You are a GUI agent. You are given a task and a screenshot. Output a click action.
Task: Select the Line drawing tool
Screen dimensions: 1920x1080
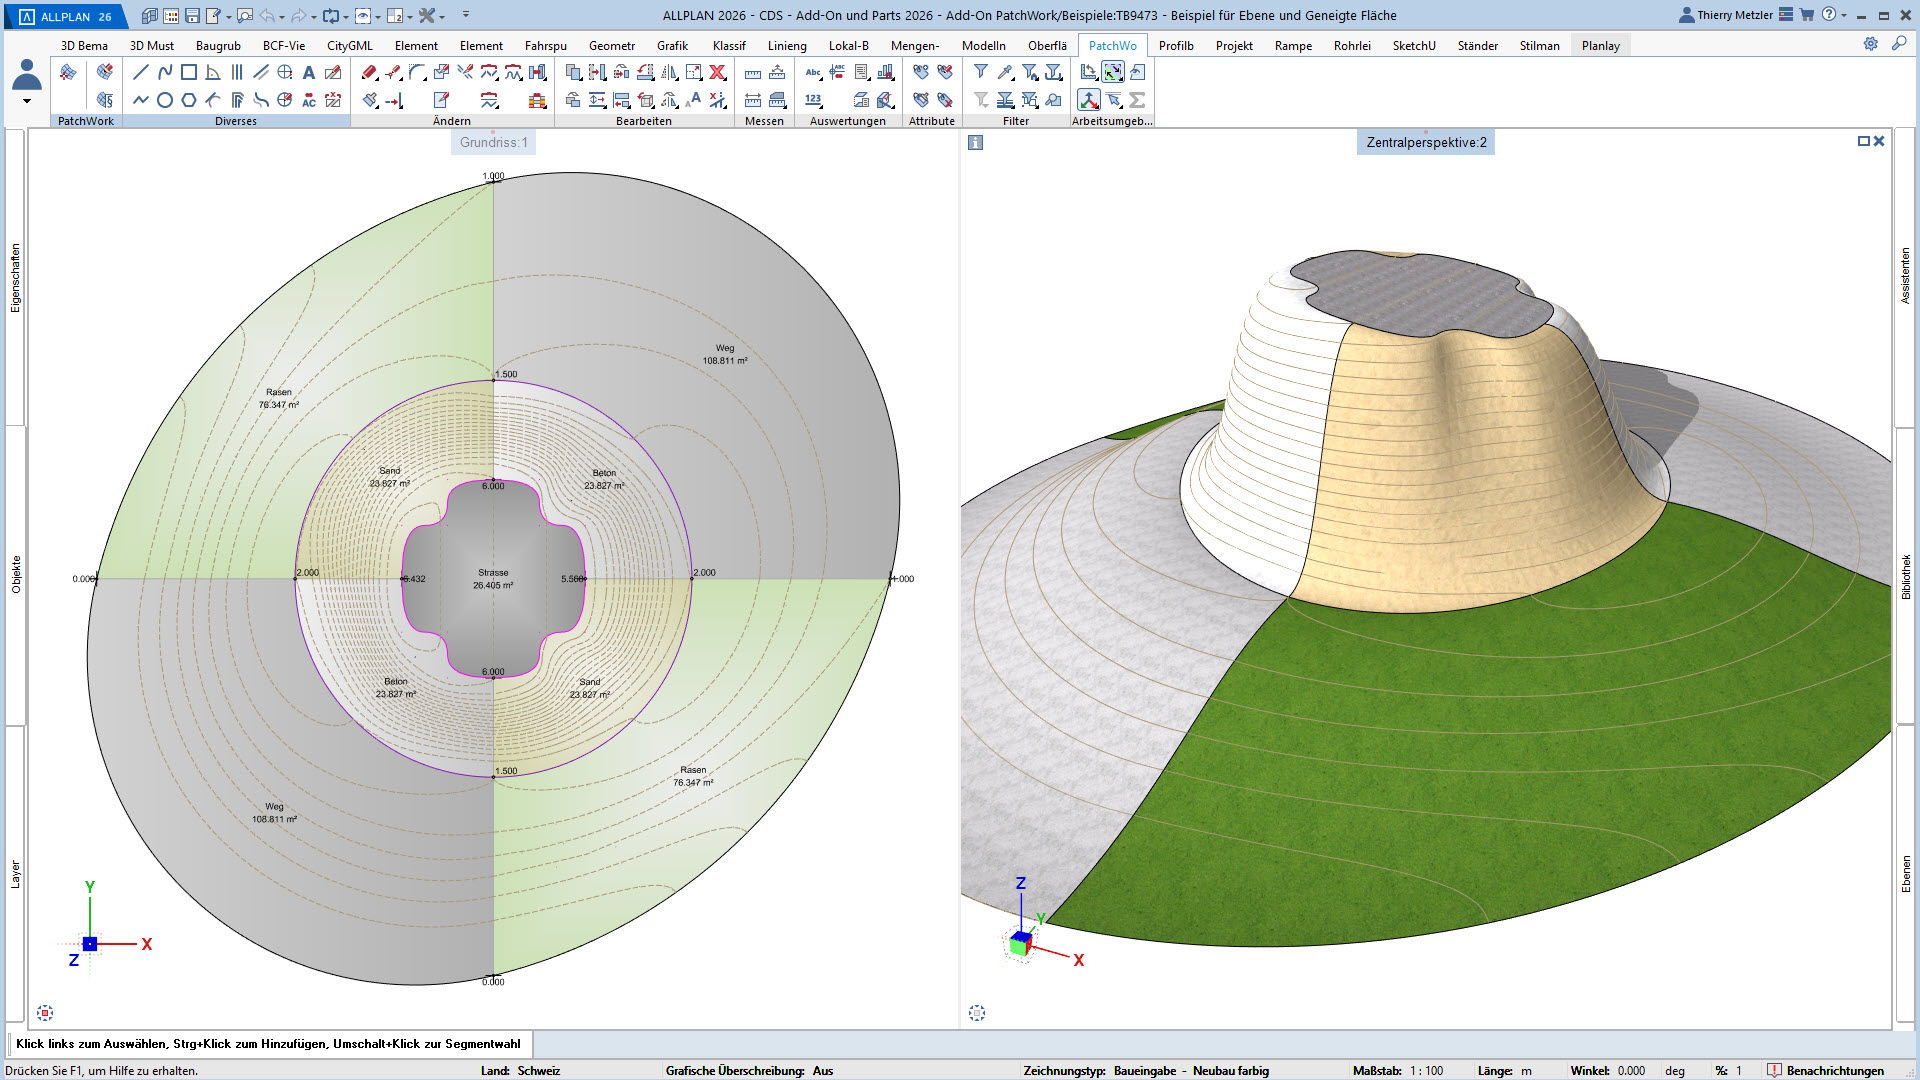(141, 72)
